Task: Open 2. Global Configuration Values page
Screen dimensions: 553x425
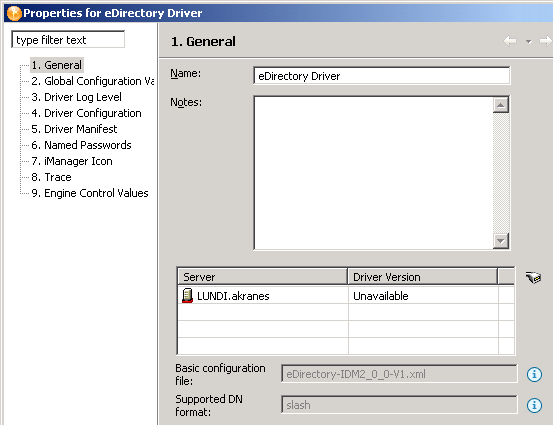Action: 92,81
